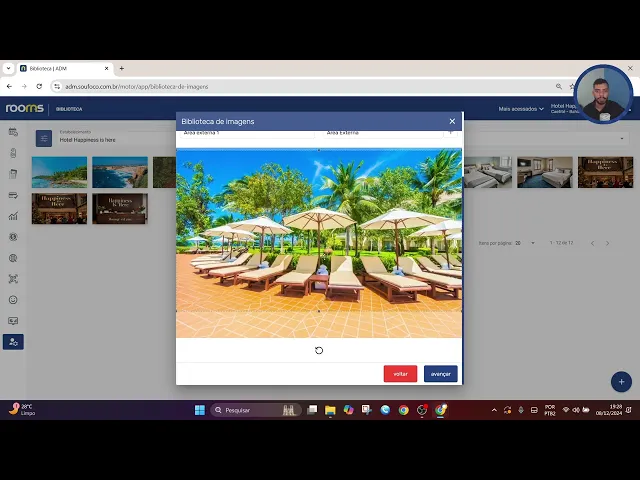This screenshot has width=640, height=480.
Task: Select the Biblioteca | ADM browser tab
Action: point(64,69)
